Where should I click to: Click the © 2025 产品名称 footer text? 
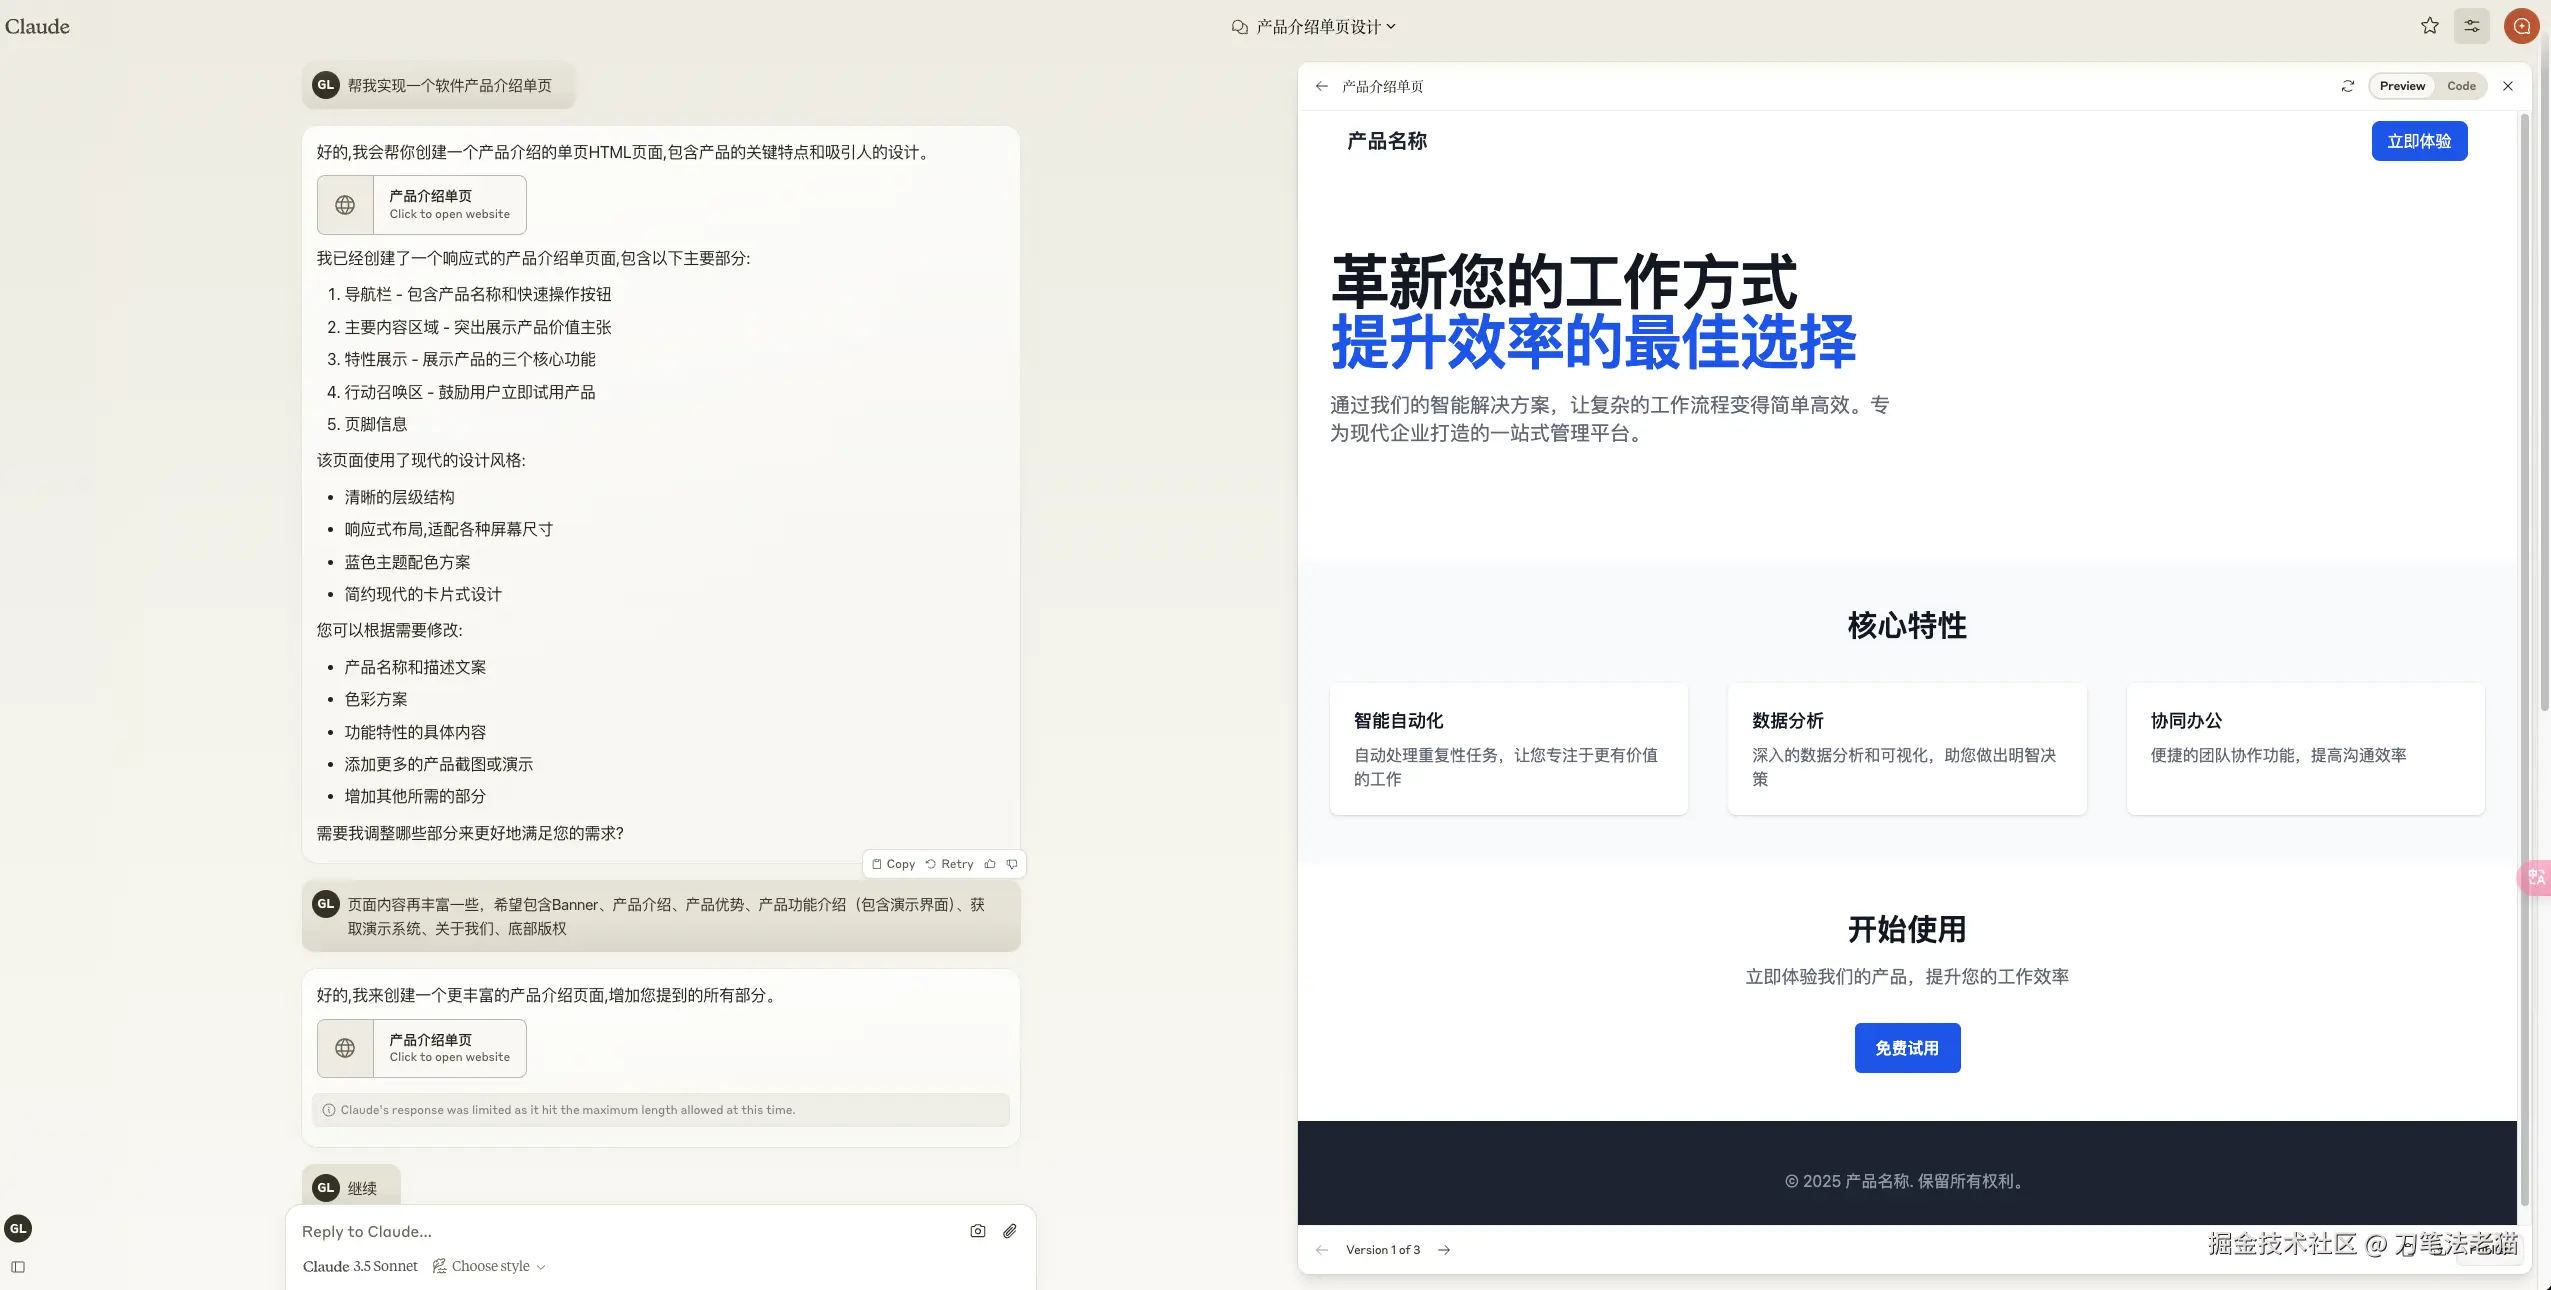coord(1907,1181)
